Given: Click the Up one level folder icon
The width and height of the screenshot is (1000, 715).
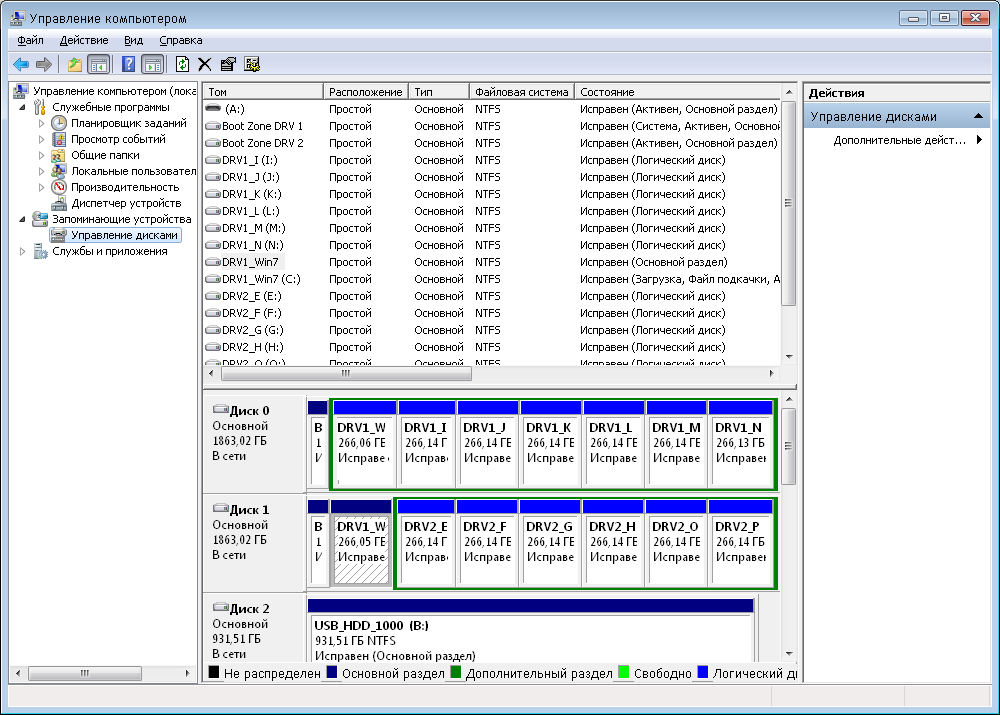Looking at the screenshot, I should (74, 64).
